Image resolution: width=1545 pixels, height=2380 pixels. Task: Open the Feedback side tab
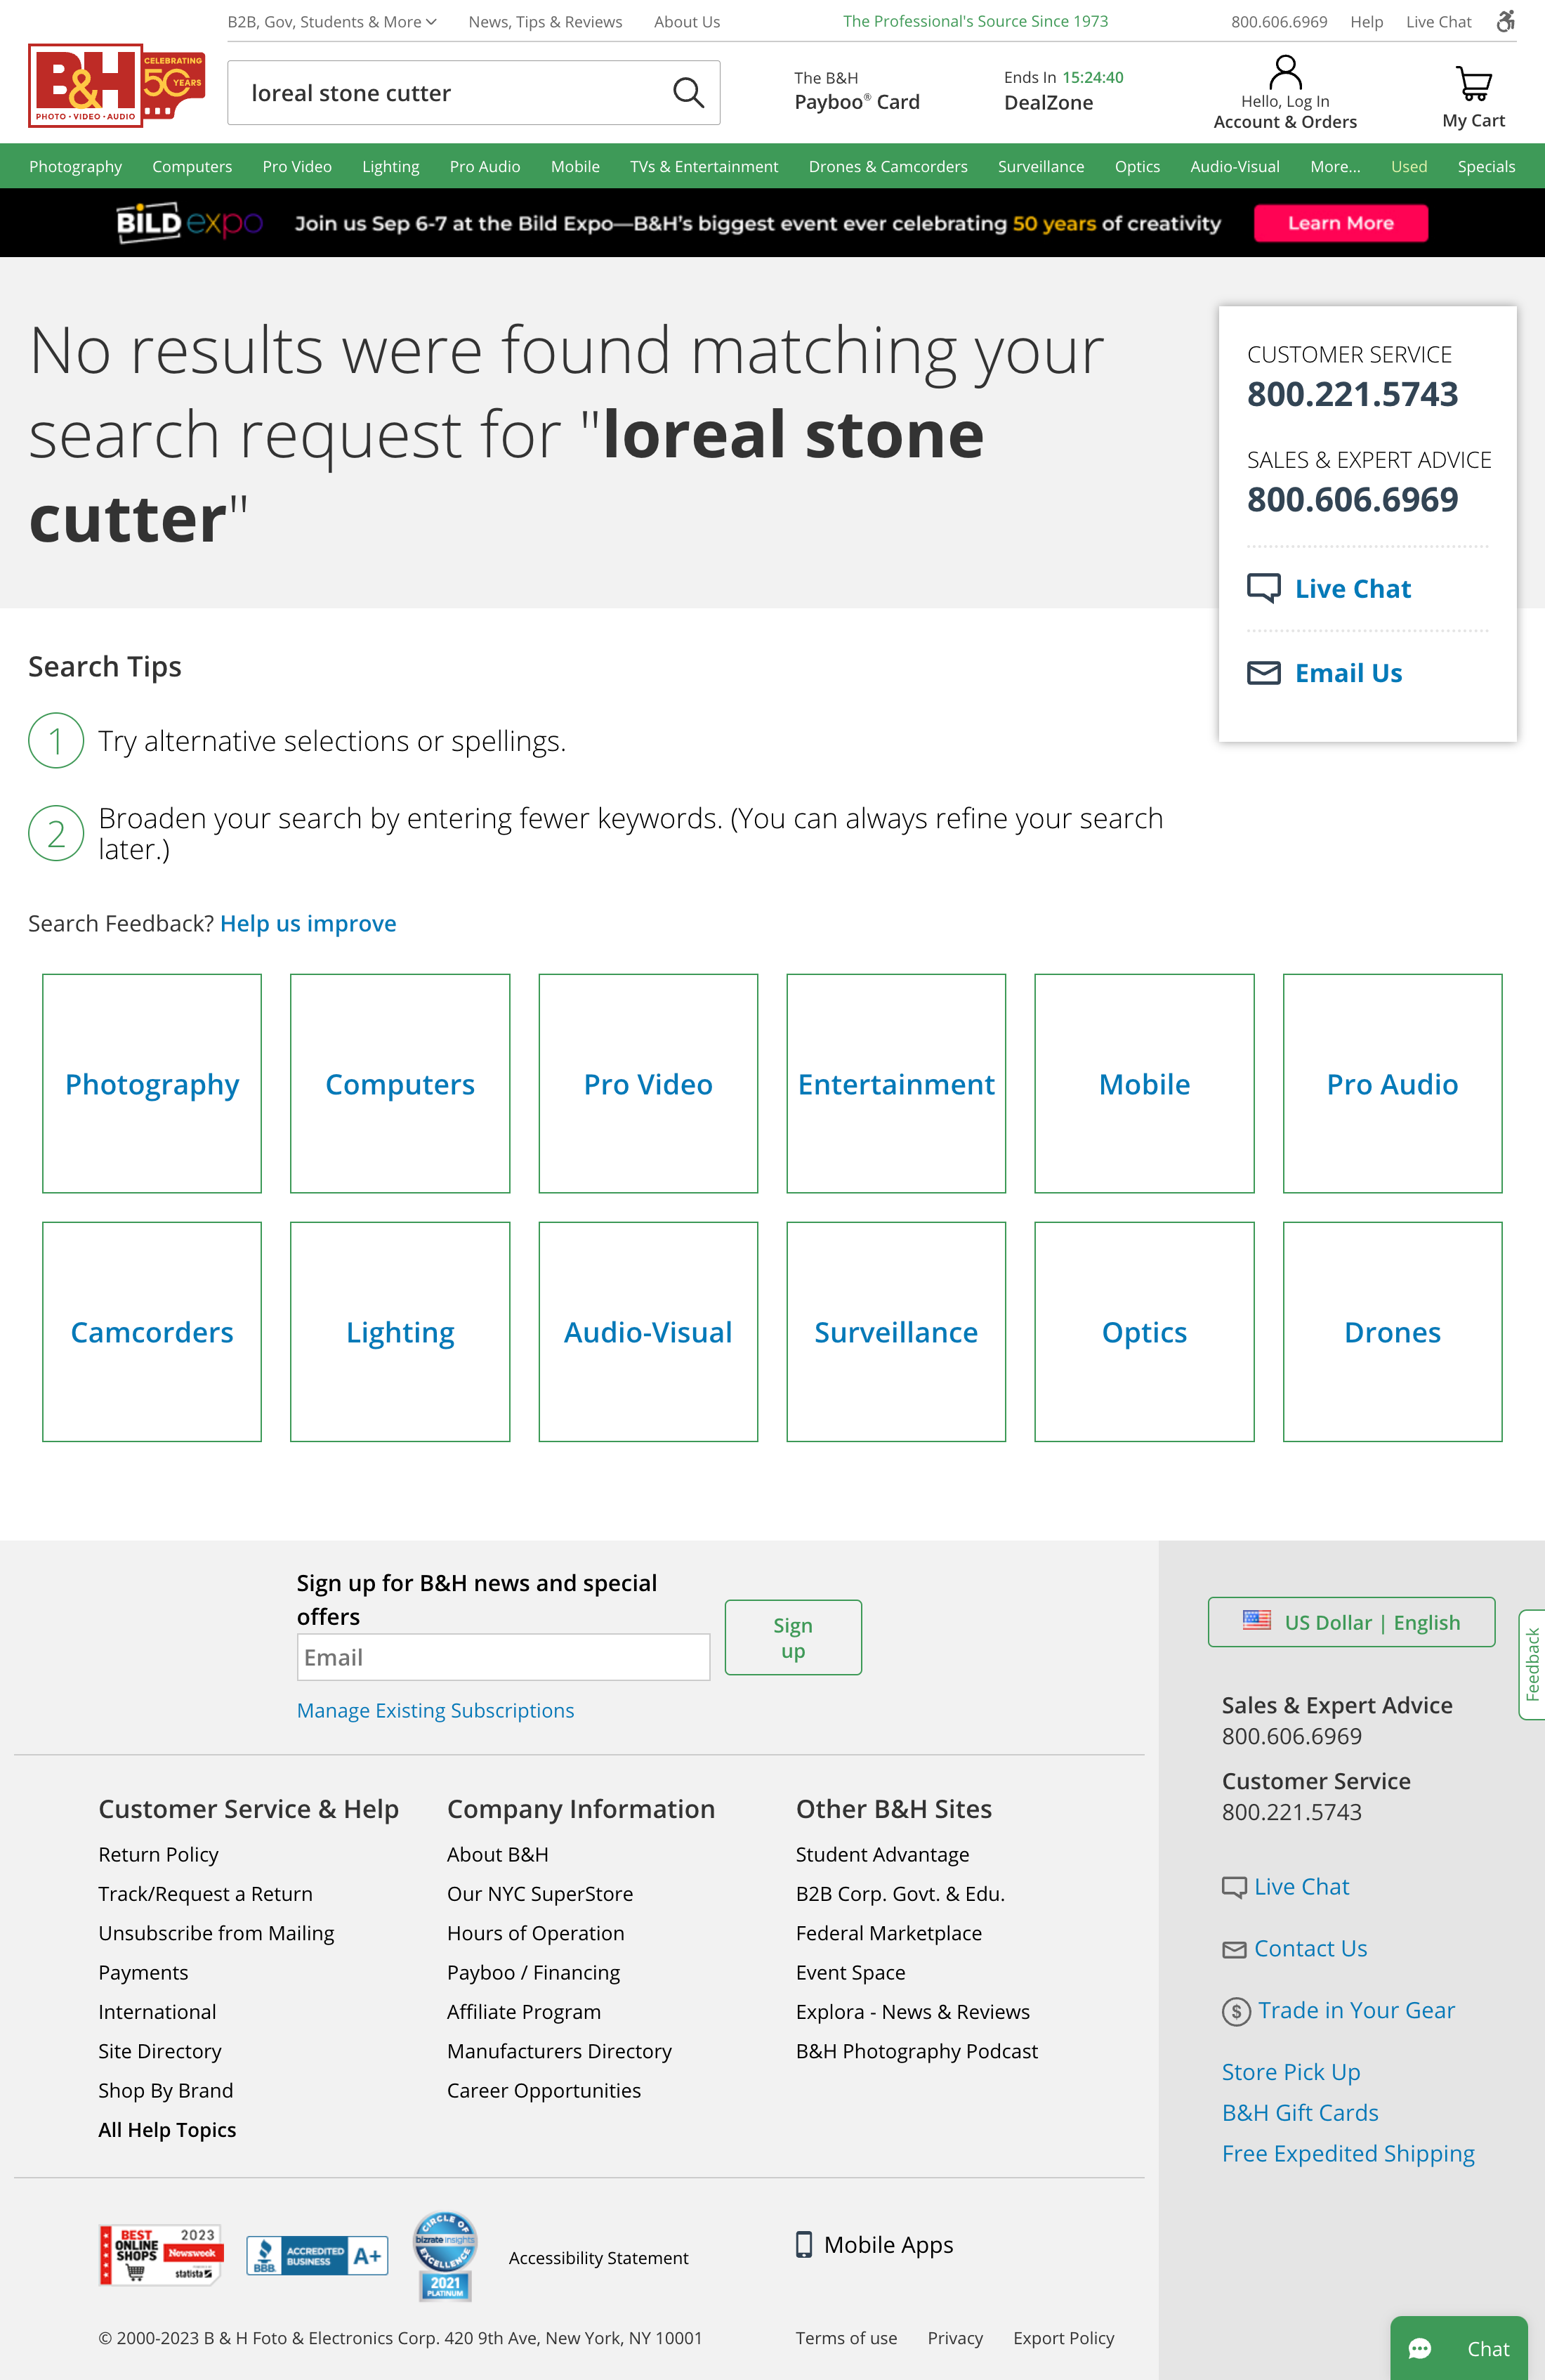[1531, 1664]
